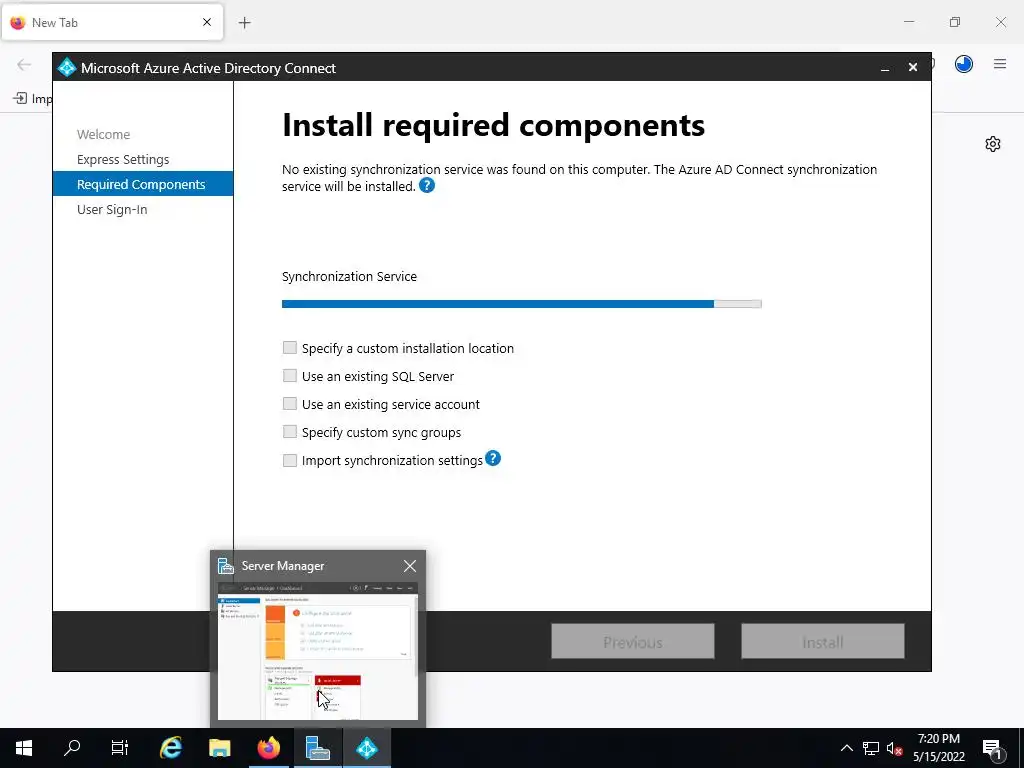Click the muted volume tray icon
Screen dimensions: 1024x768
pos(895,748)
